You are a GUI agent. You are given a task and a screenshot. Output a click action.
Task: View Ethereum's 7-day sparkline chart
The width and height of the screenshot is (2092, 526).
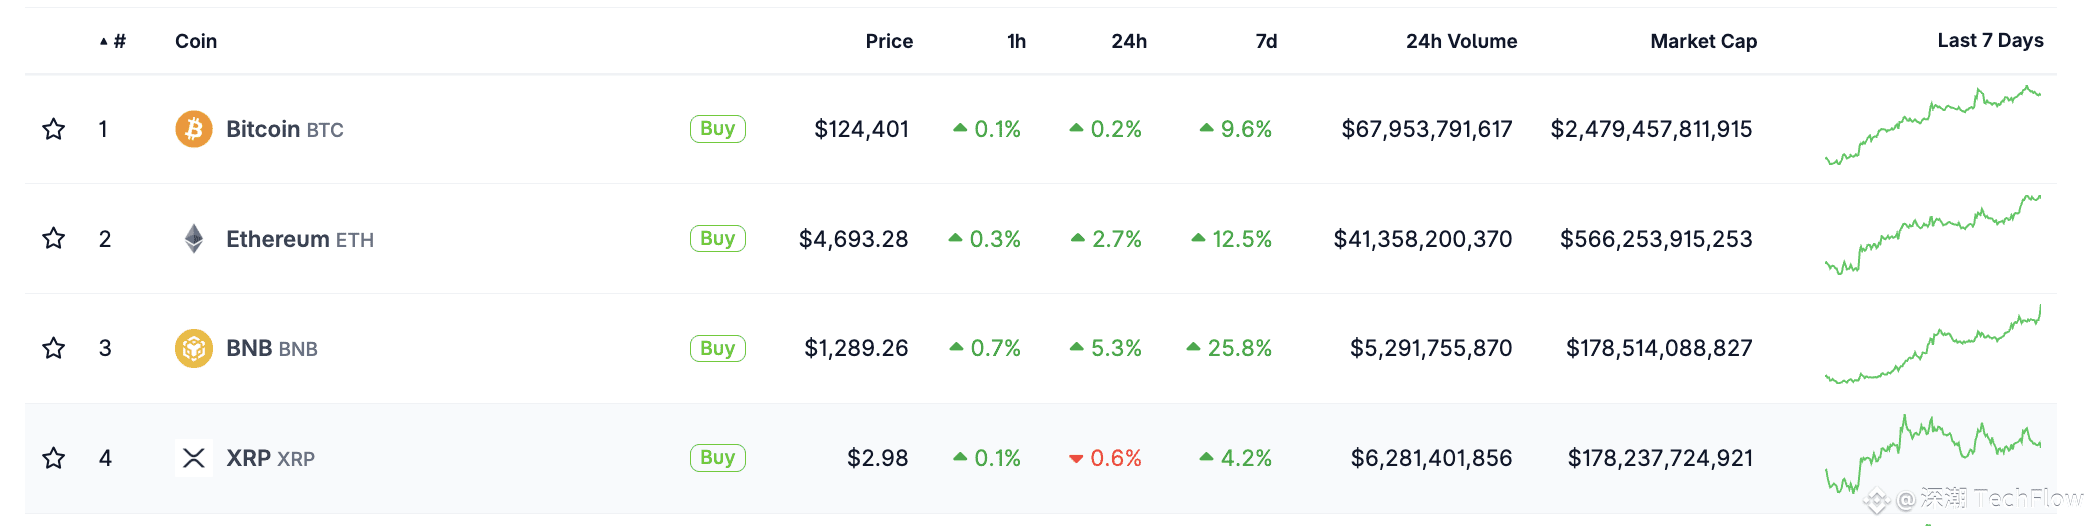tap(1932, 235)
